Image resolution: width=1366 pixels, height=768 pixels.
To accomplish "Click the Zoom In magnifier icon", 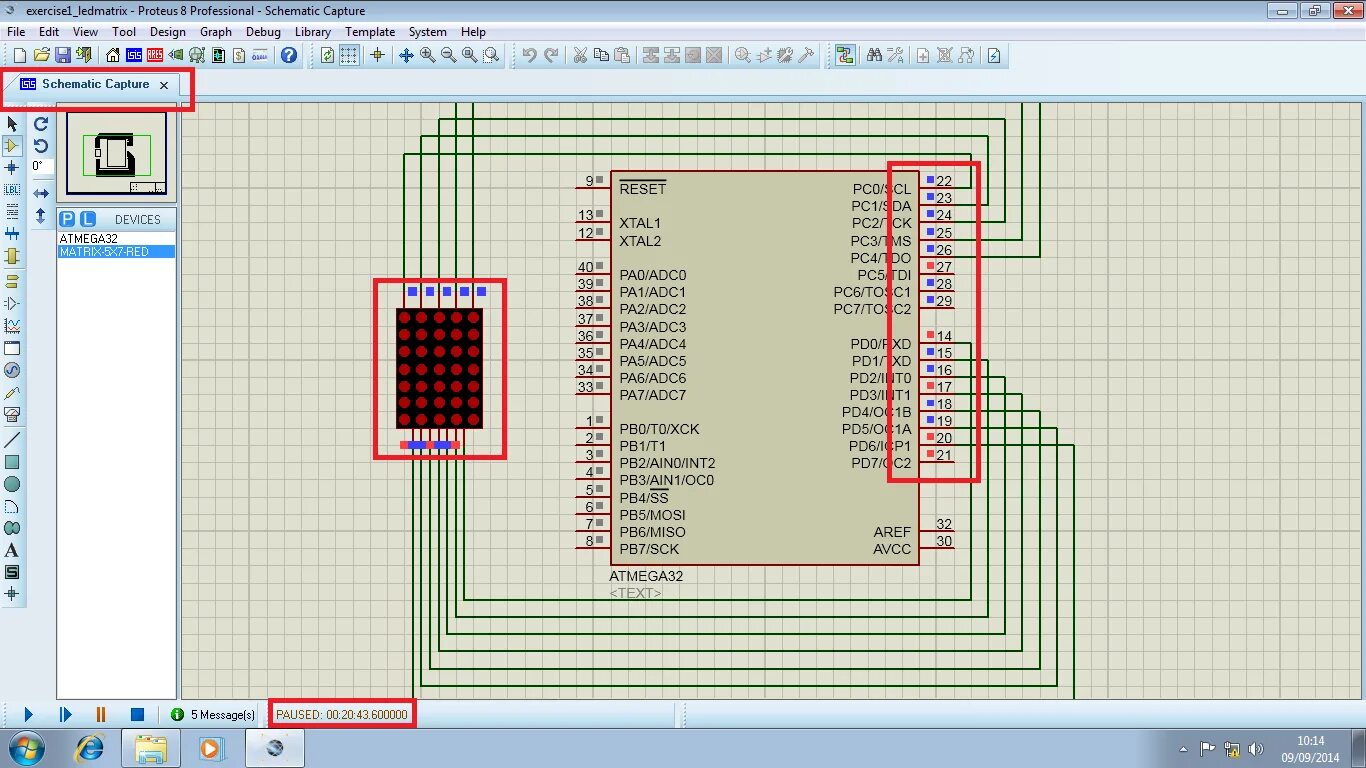I will click(427, 55).
